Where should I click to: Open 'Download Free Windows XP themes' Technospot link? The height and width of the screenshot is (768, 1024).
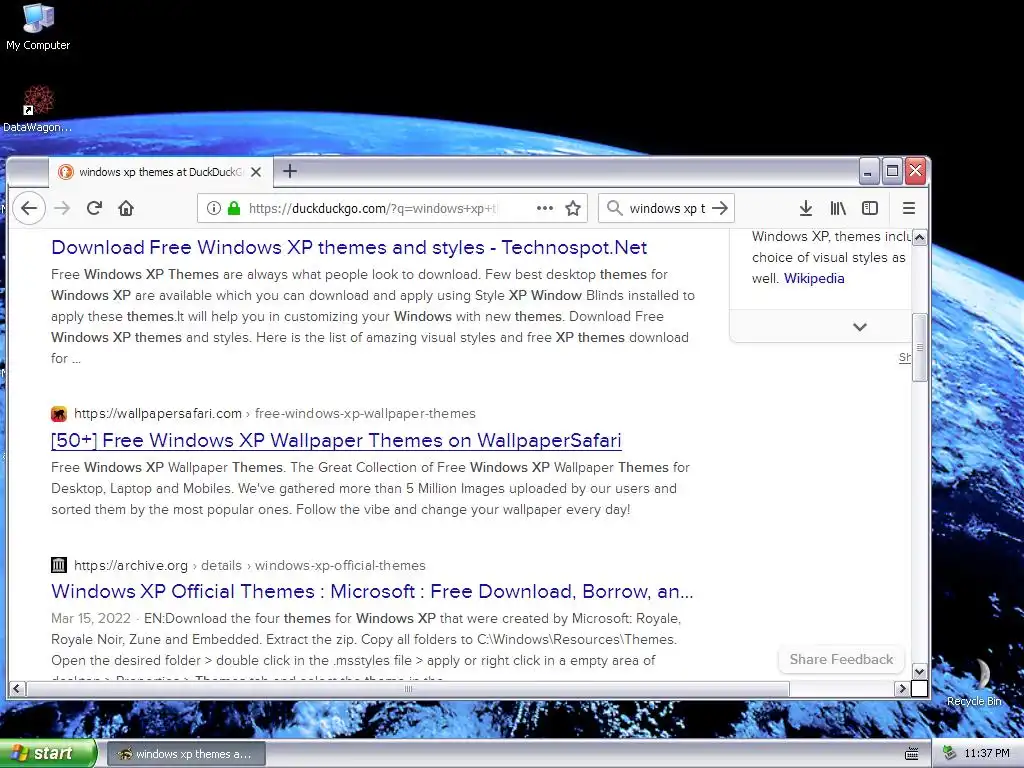tap(349, 248)
